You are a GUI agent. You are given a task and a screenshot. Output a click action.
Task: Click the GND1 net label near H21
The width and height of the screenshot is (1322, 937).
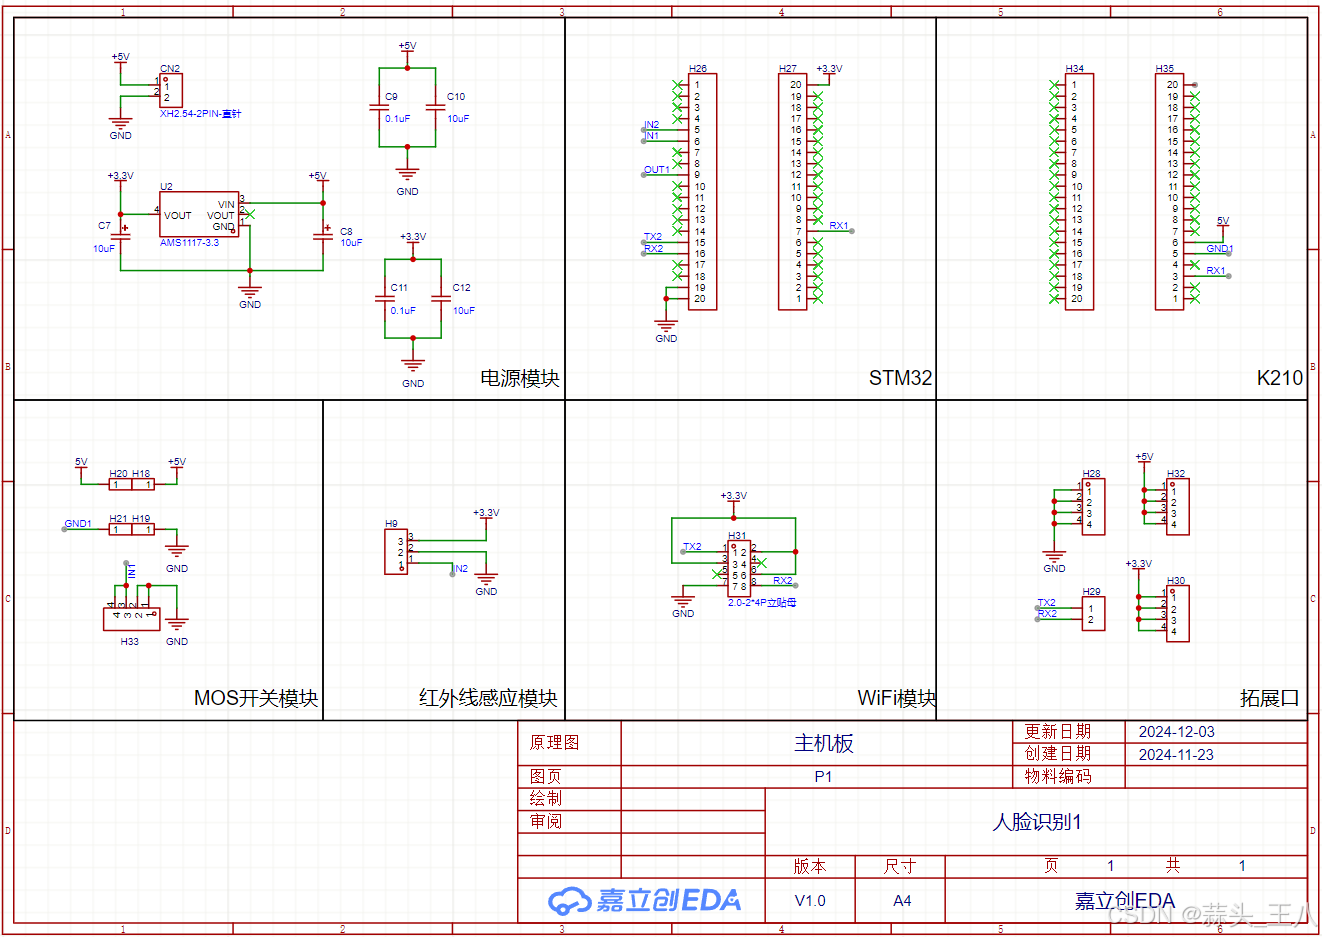point(78,523)
